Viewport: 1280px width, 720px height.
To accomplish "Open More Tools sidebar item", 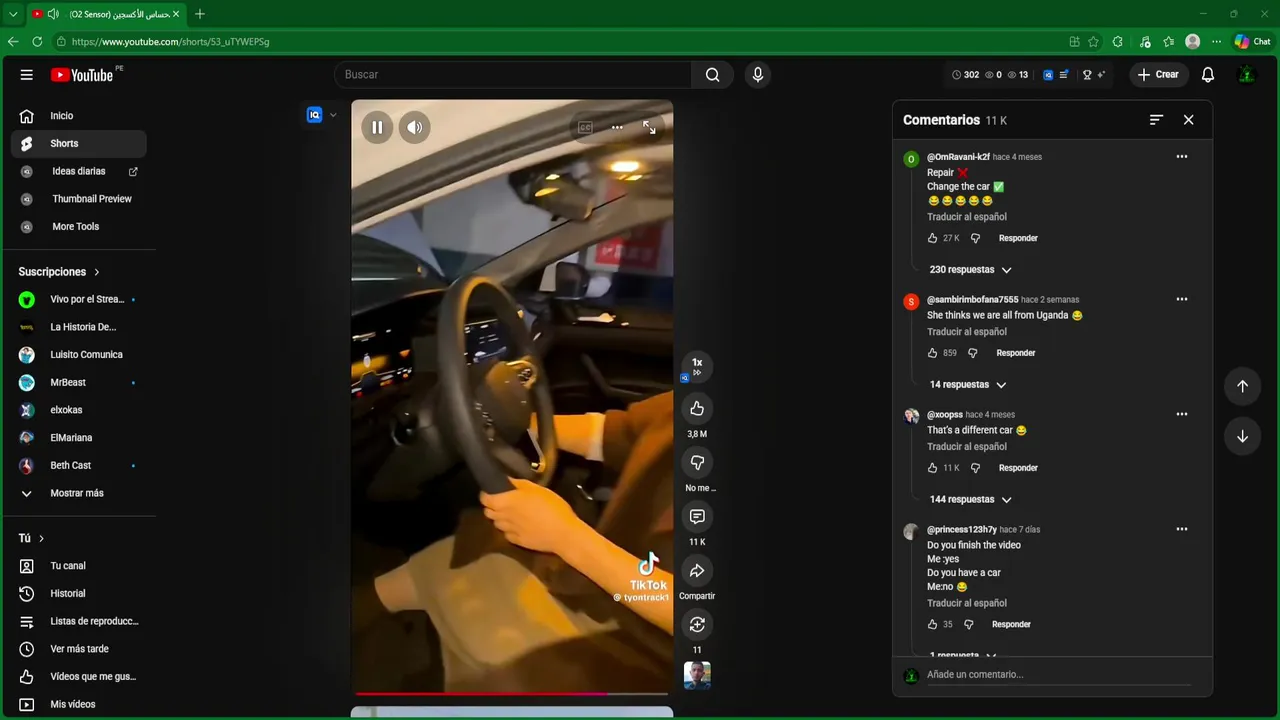I will 79,227.
